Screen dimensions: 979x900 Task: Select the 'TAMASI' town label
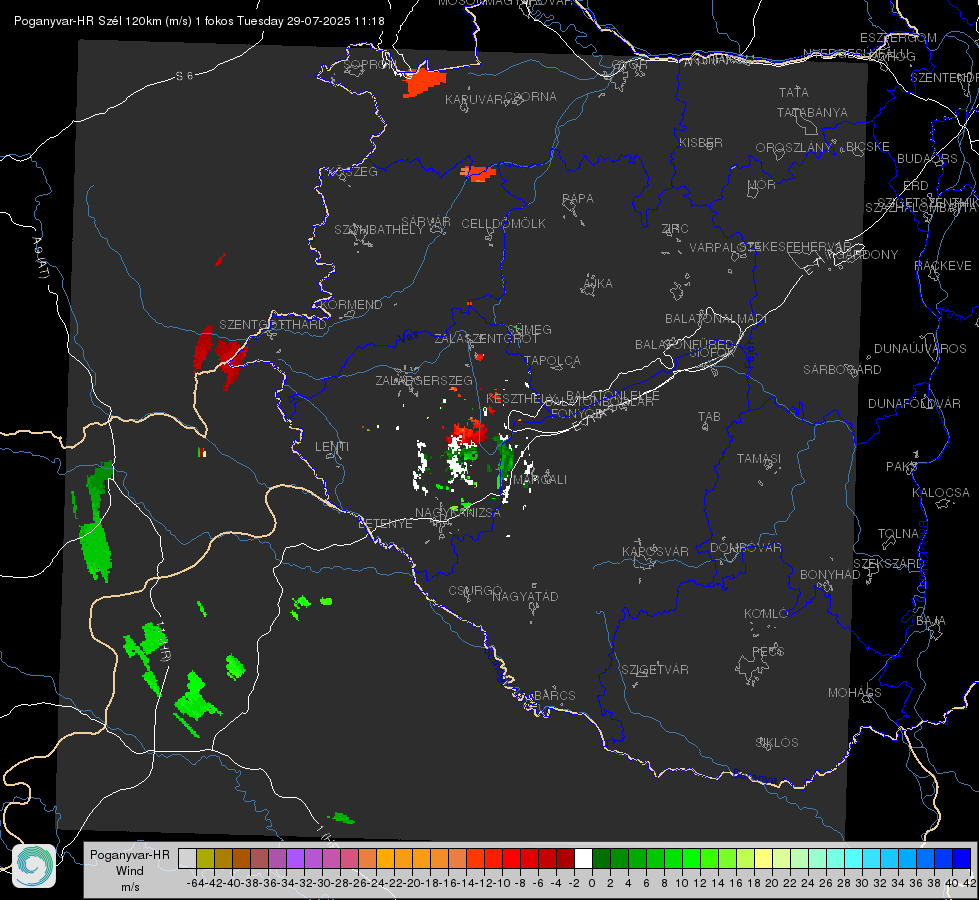(759, 459)
